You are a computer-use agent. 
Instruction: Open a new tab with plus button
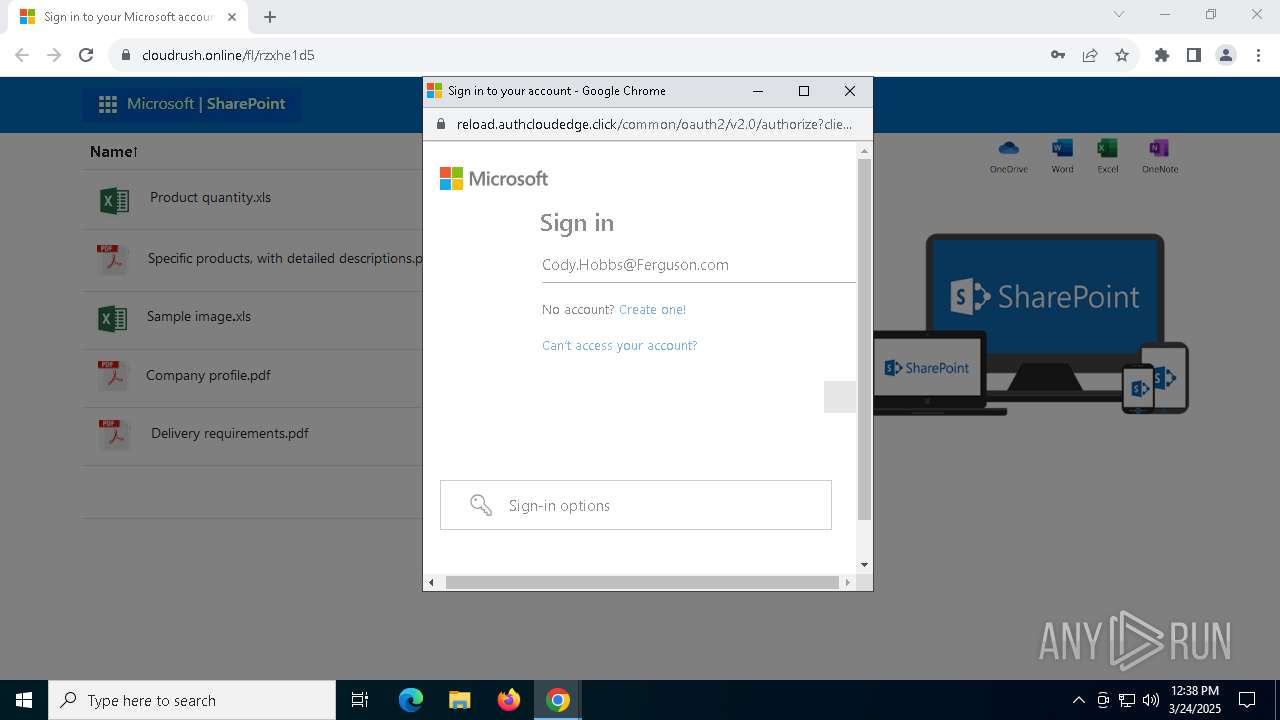[270, 17]
